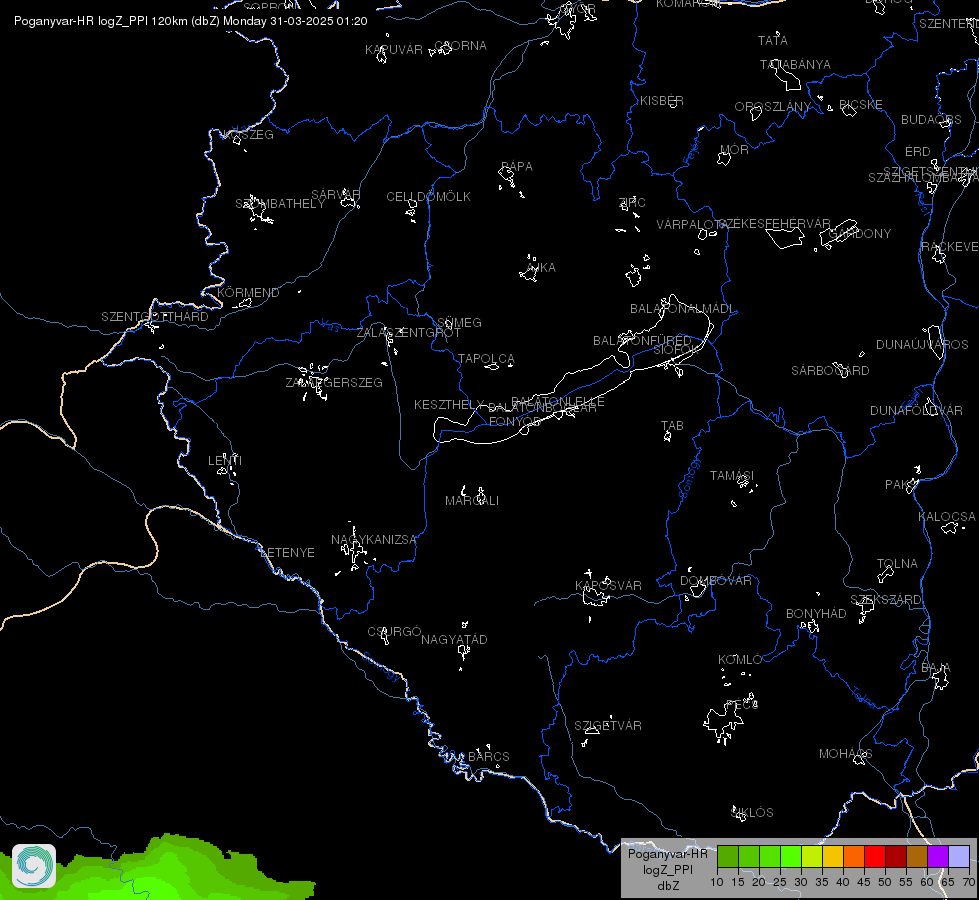
Task: Click the LENTI label
Action: point(225,461)
